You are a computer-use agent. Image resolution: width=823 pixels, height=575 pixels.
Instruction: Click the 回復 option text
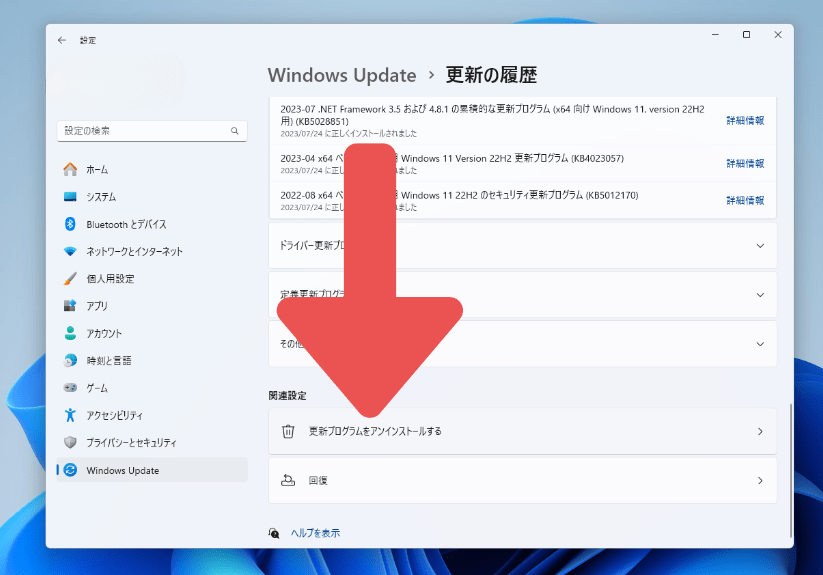tap(318, 481)
